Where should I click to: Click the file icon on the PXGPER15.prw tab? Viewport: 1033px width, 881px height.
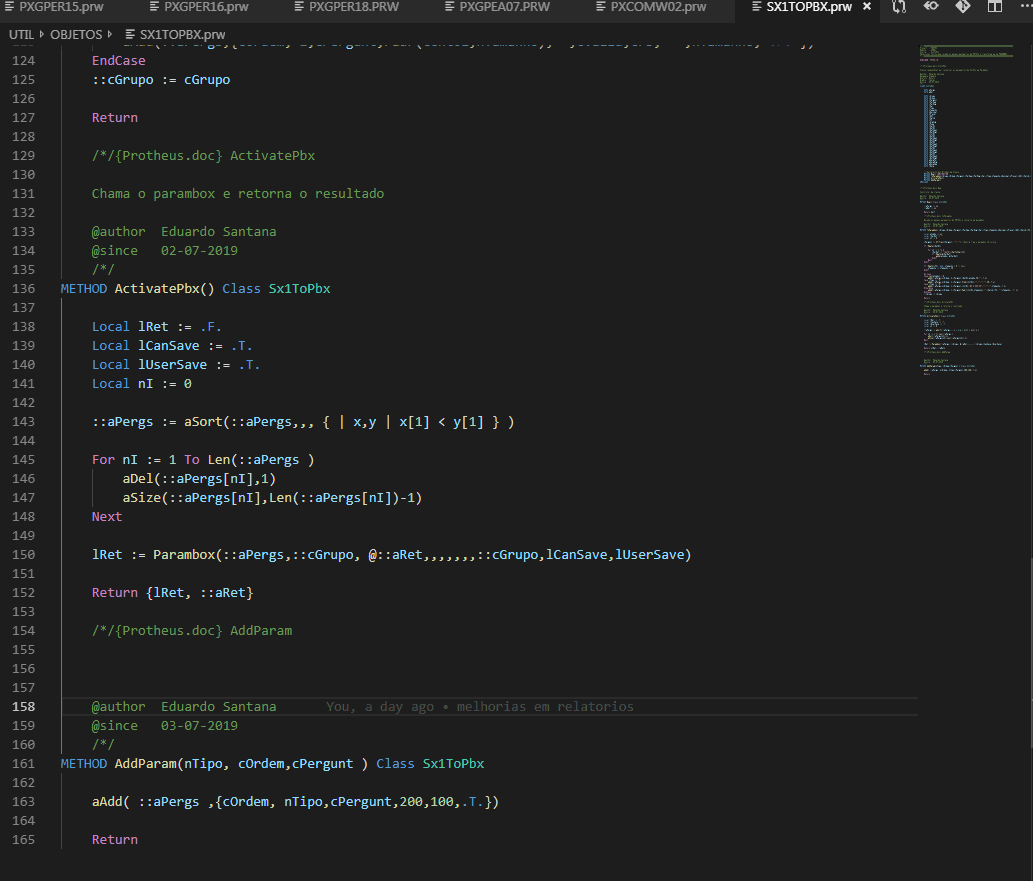10,8
